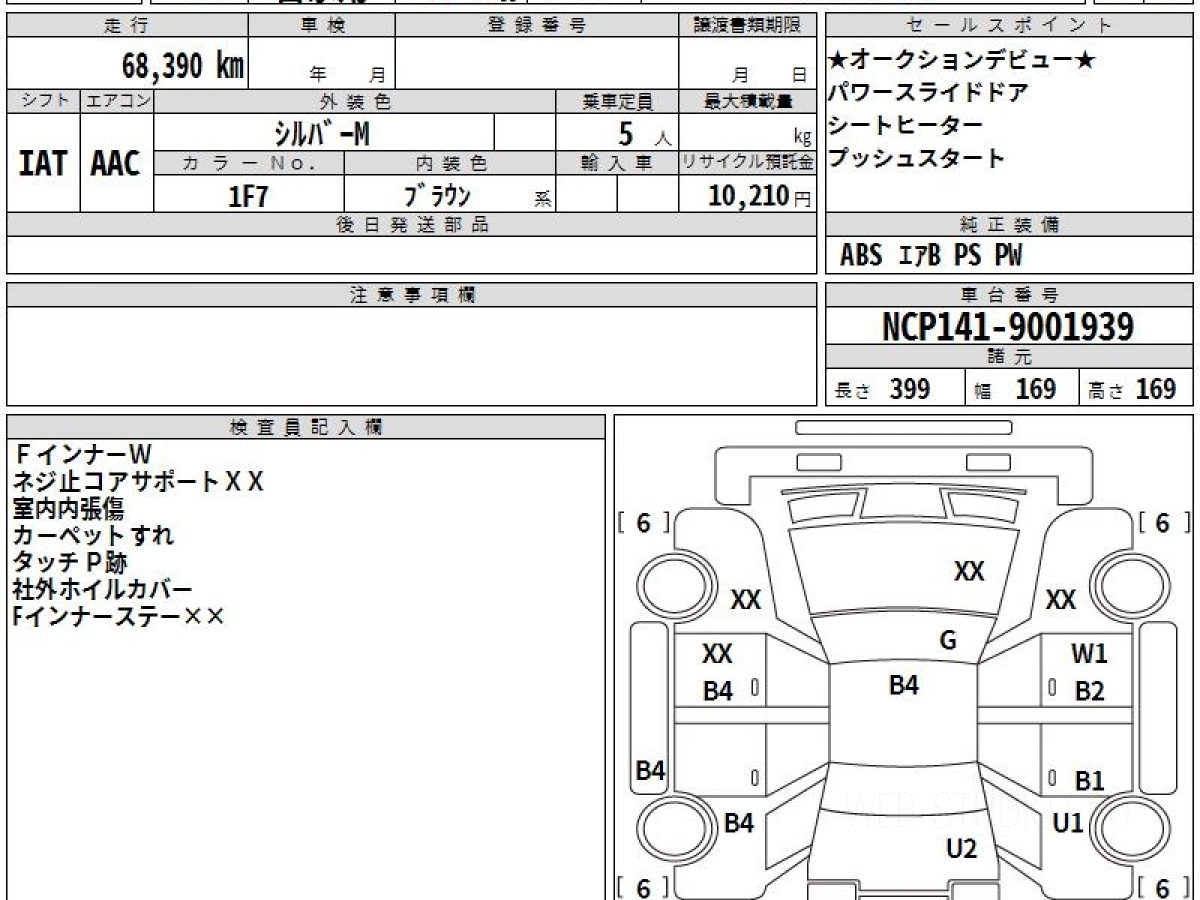Click the G mark on windshield diagram
Viewport: 1200px width, 900px height.
[x=948, y=641]
